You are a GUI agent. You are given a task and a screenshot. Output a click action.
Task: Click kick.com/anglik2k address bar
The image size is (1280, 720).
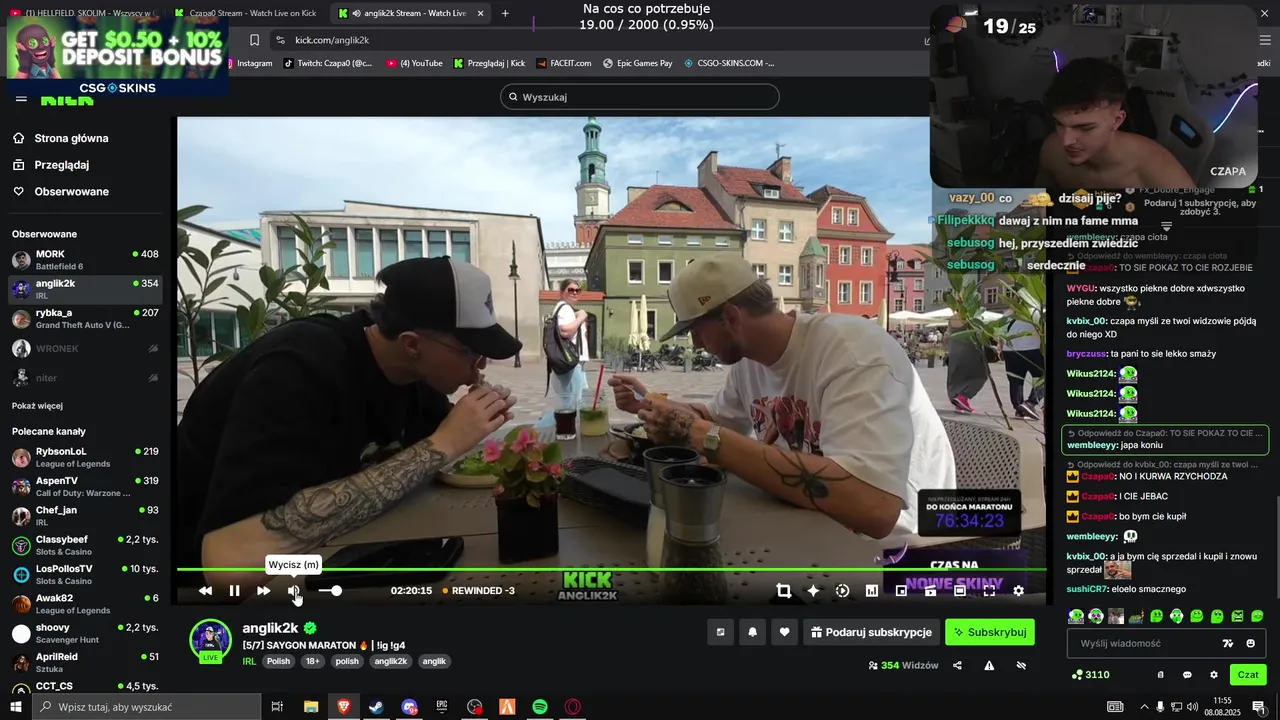tap(600, 40)
